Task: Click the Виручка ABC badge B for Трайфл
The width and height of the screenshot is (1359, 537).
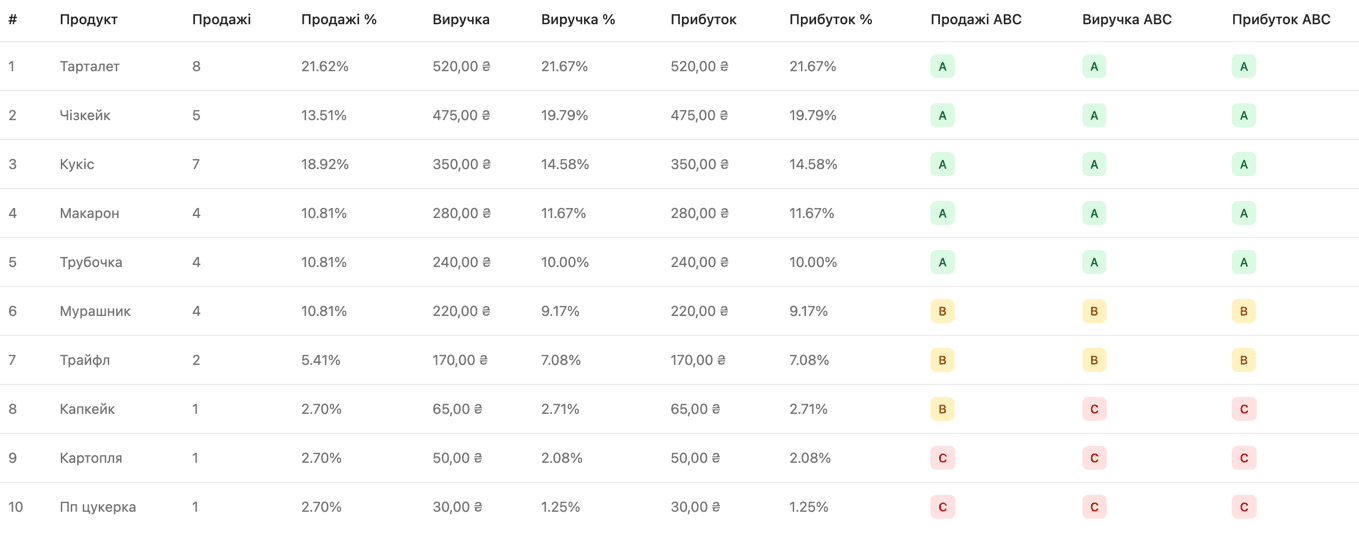Action: 1094,360
